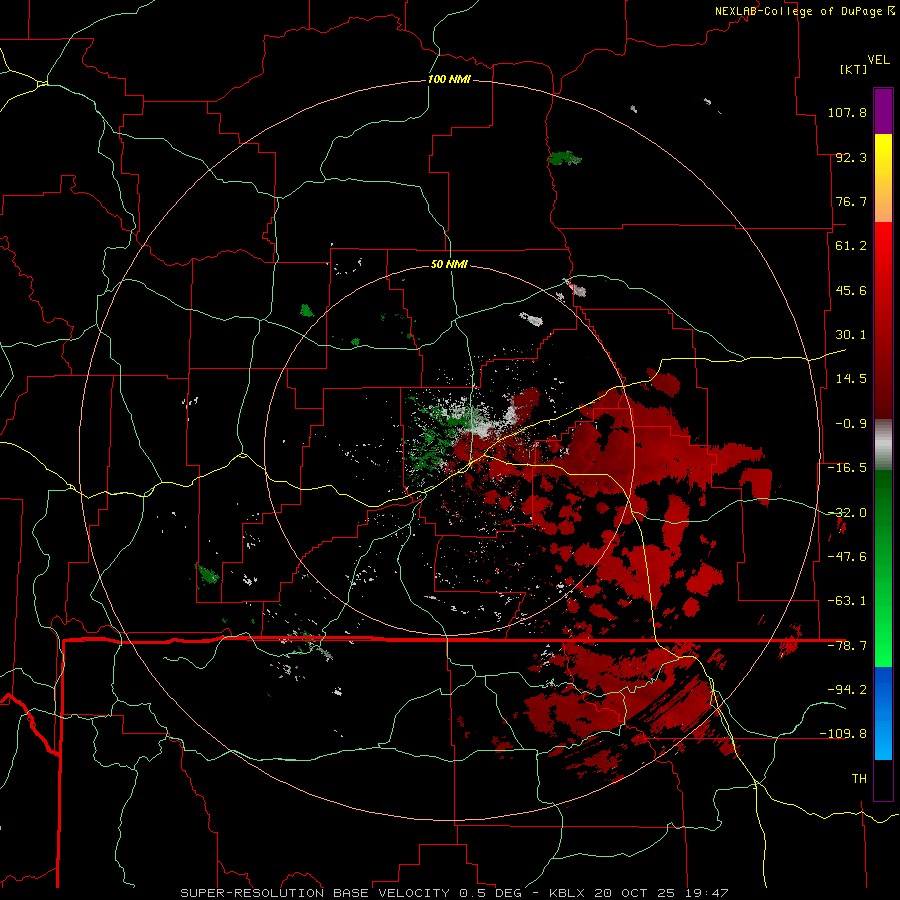
Task: Click the -16.5 scale value
Action: point(847,468)
